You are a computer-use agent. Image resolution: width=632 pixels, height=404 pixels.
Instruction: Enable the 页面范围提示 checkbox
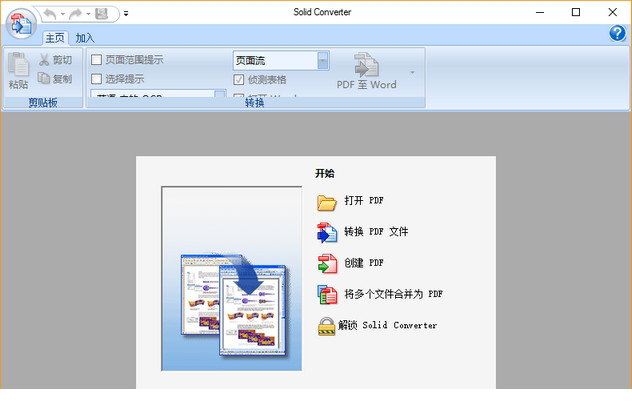pos(96,60)
